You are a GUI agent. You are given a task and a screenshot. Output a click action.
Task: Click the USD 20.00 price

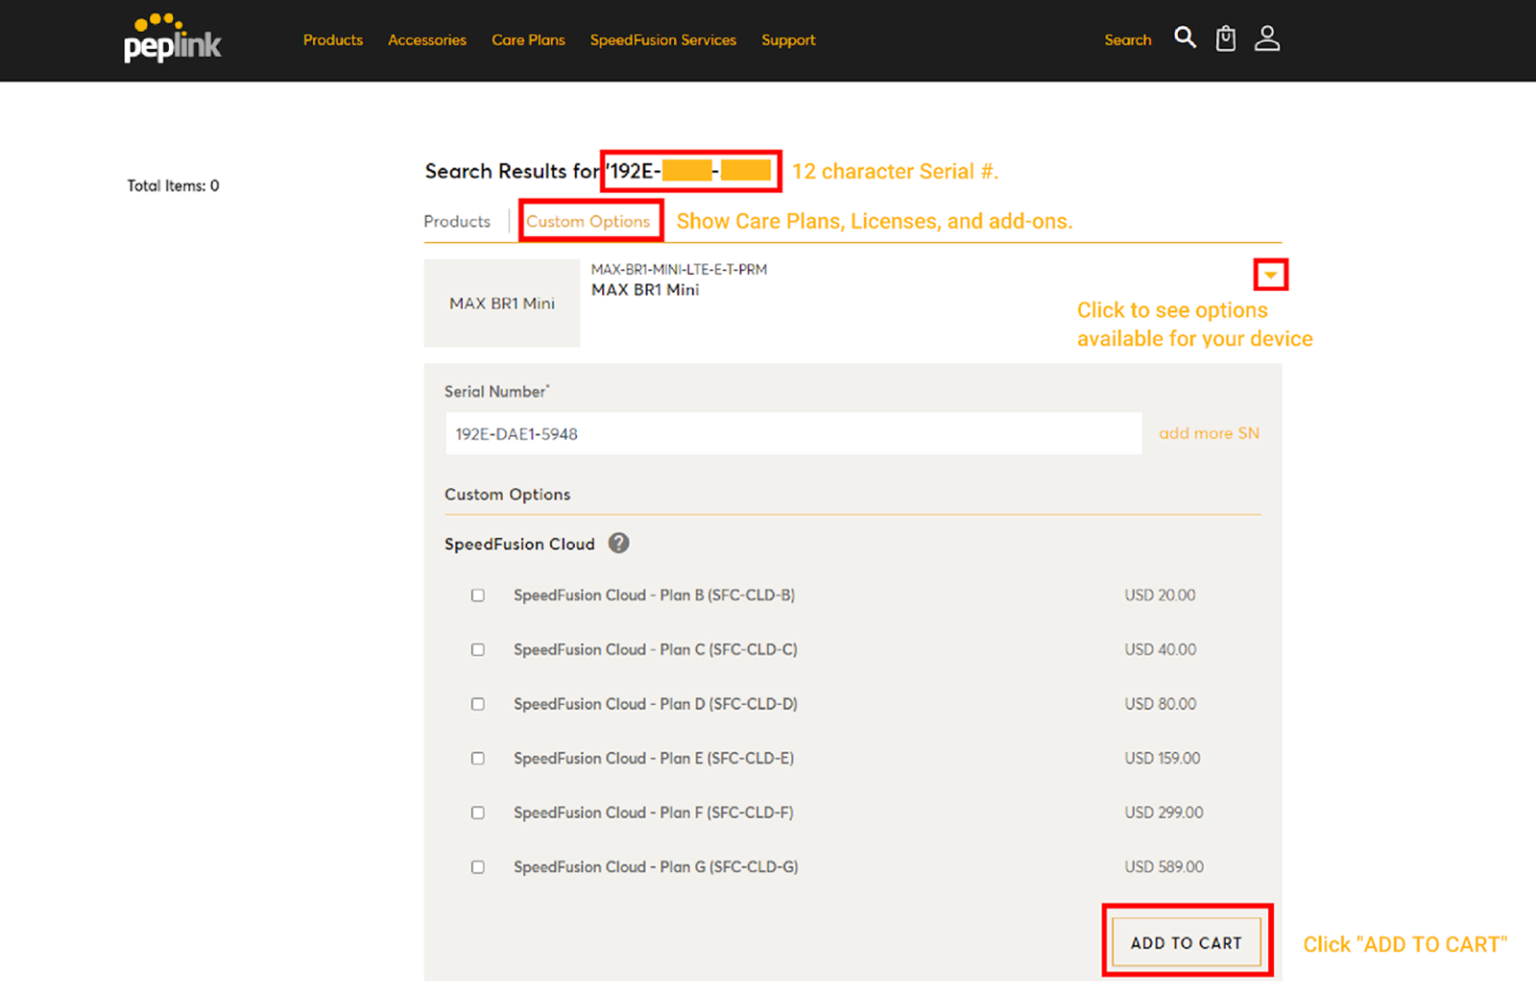pos(1160,595)
